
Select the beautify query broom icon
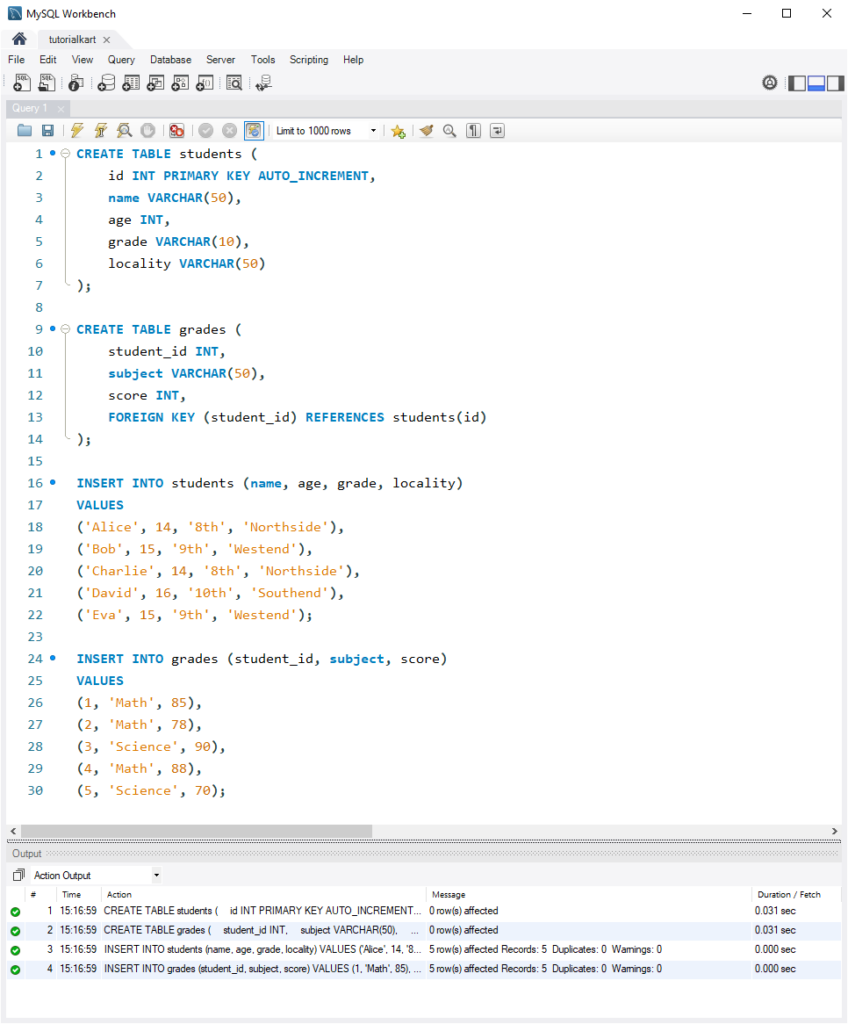coord(426,131)
